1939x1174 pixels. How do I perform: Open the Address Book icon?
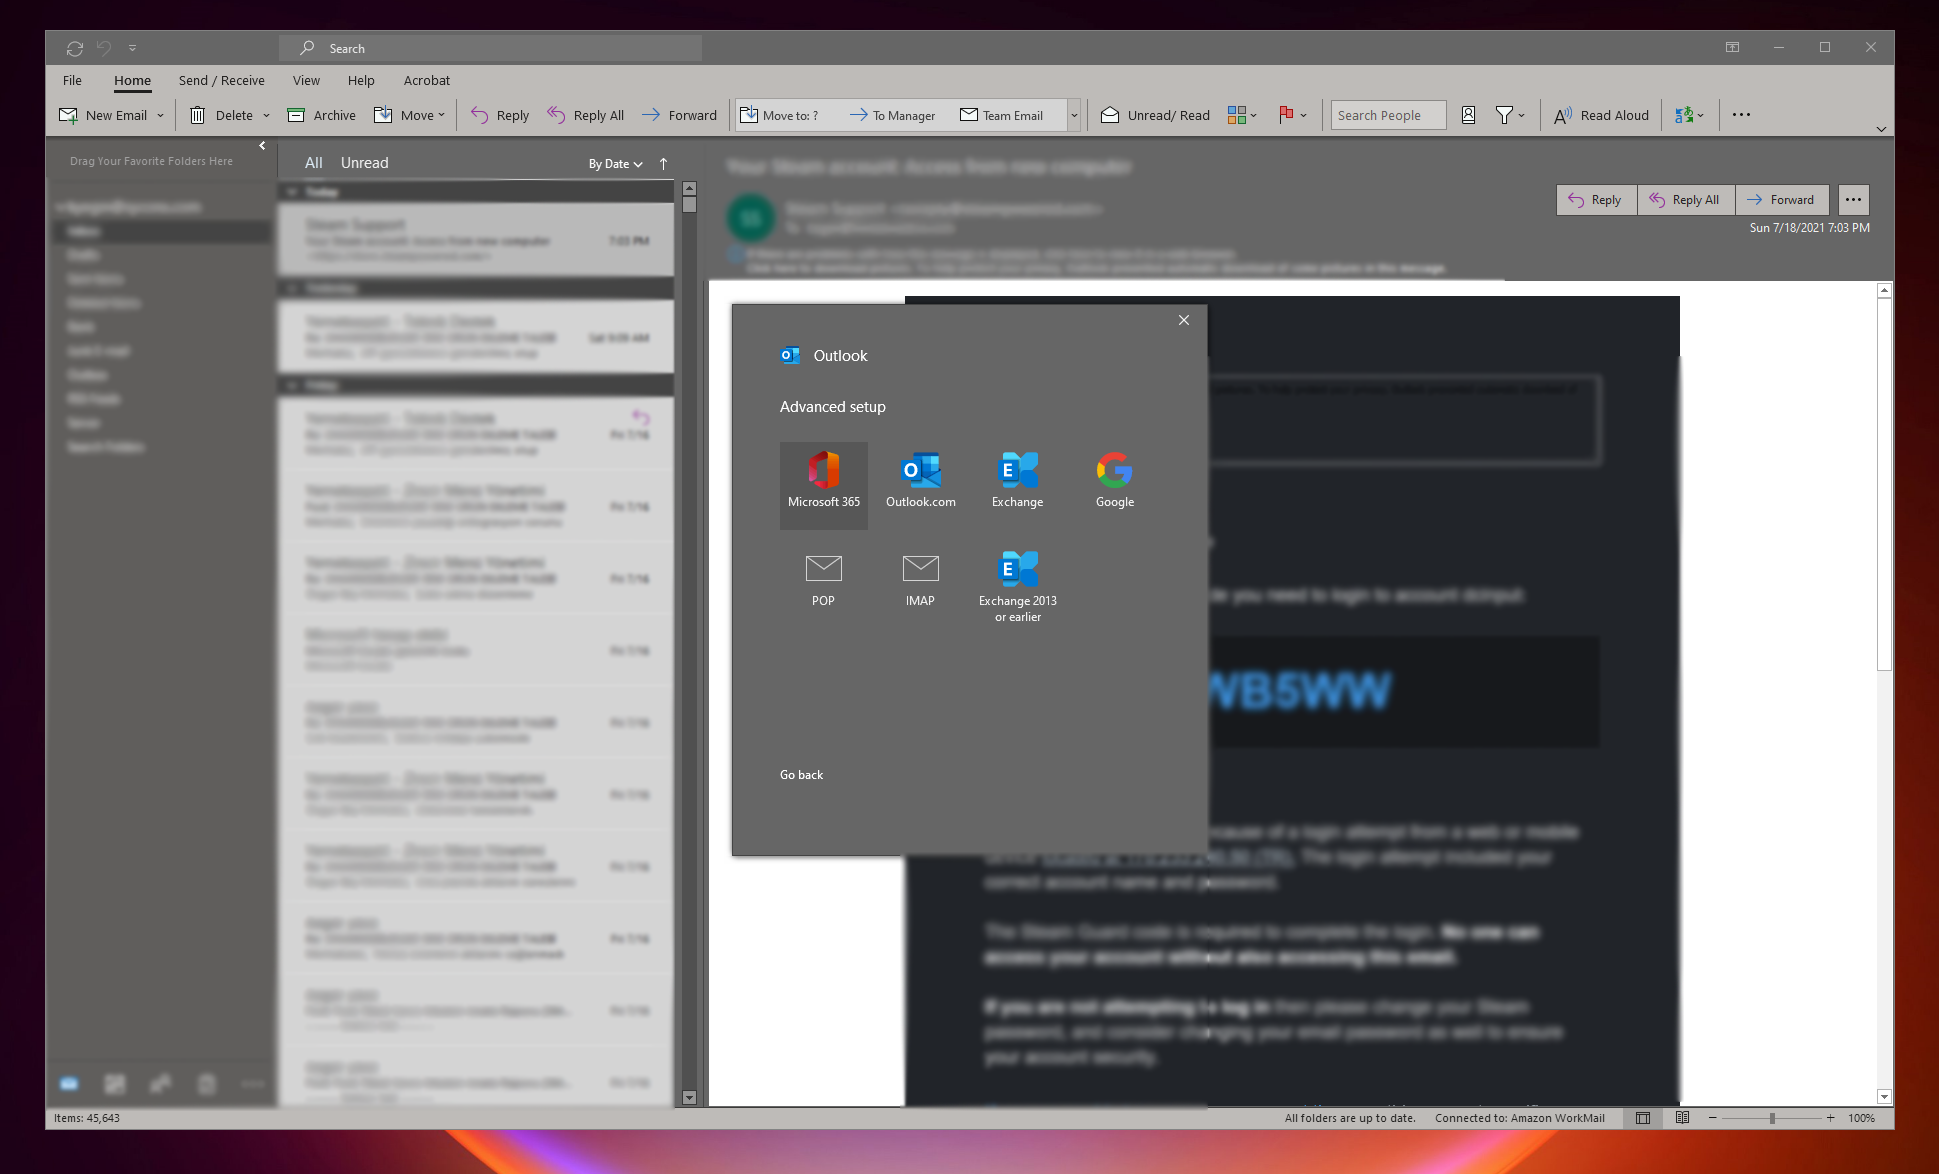1468,115
